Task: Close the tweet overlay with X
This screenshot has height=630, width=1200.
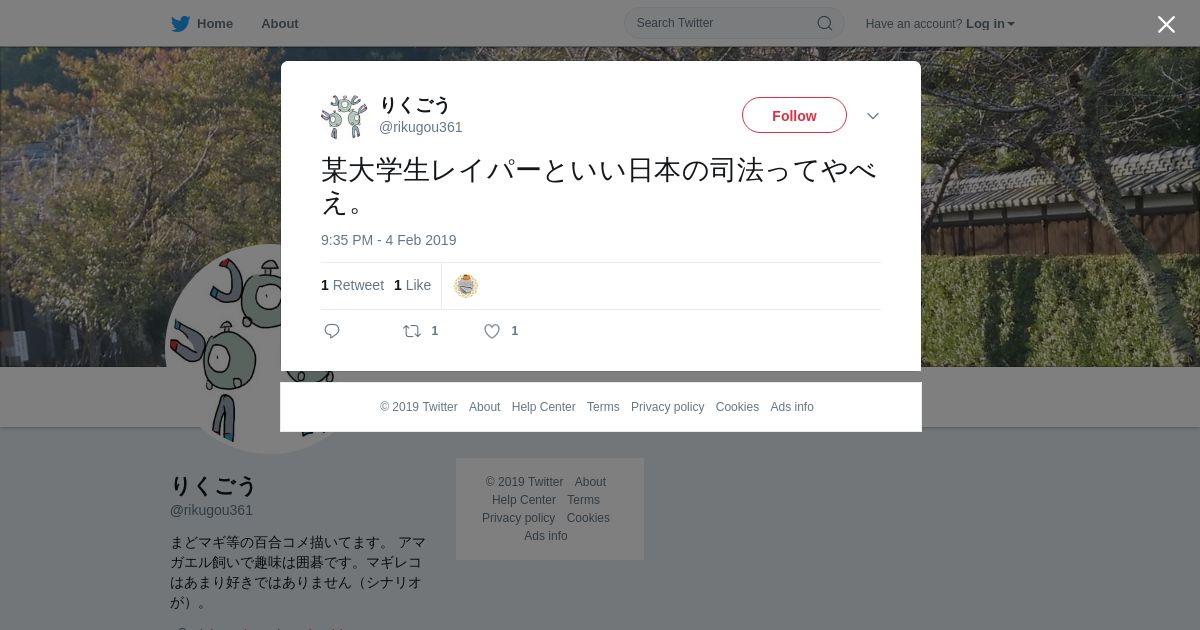Action: [1166, 24]
